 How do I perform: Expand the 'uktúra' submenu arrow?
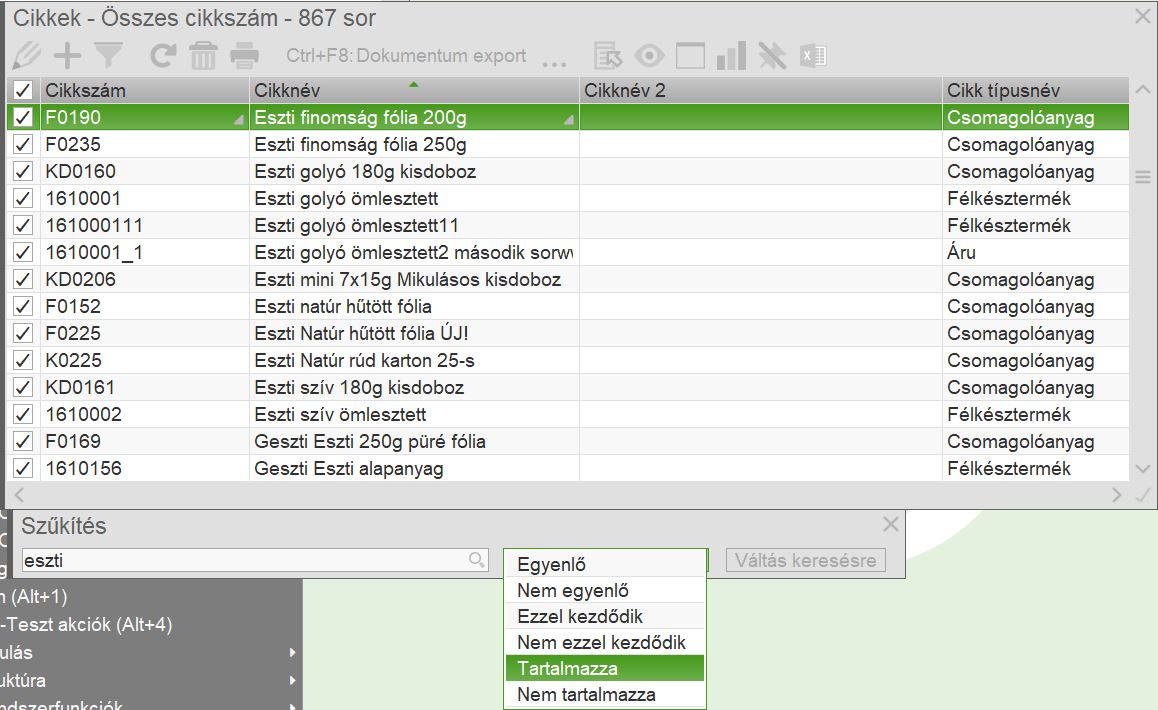click(x=292, y=680)
